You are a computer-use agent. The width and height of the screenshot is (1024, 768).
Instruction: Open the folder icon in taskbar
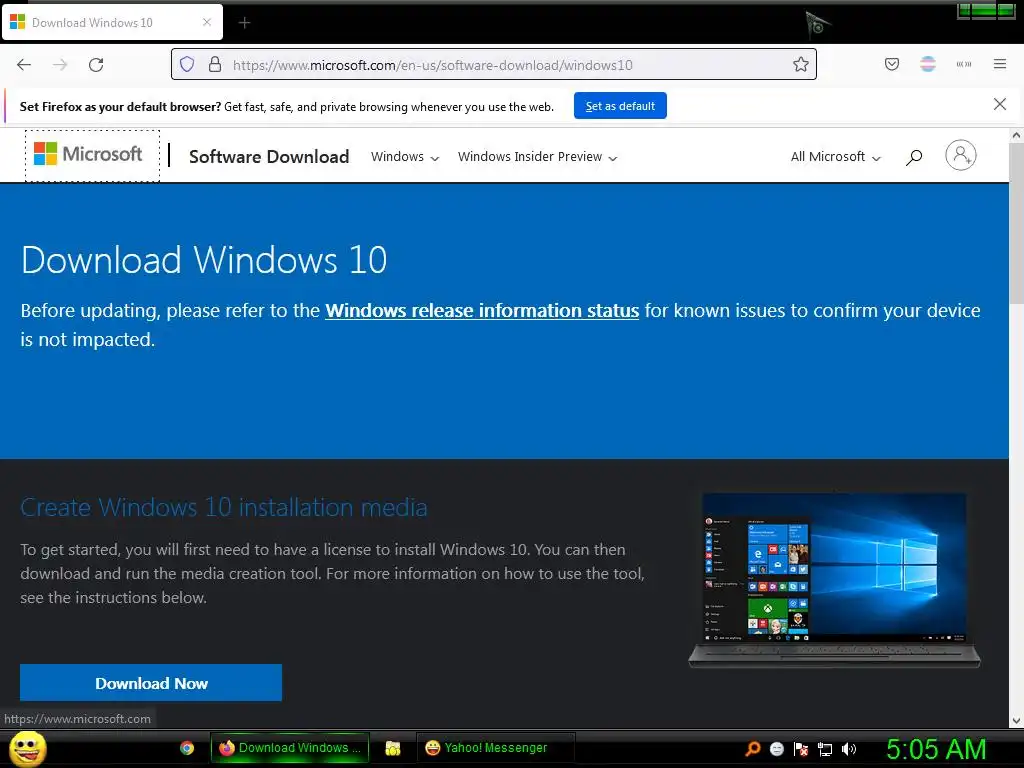click(392, 748)
